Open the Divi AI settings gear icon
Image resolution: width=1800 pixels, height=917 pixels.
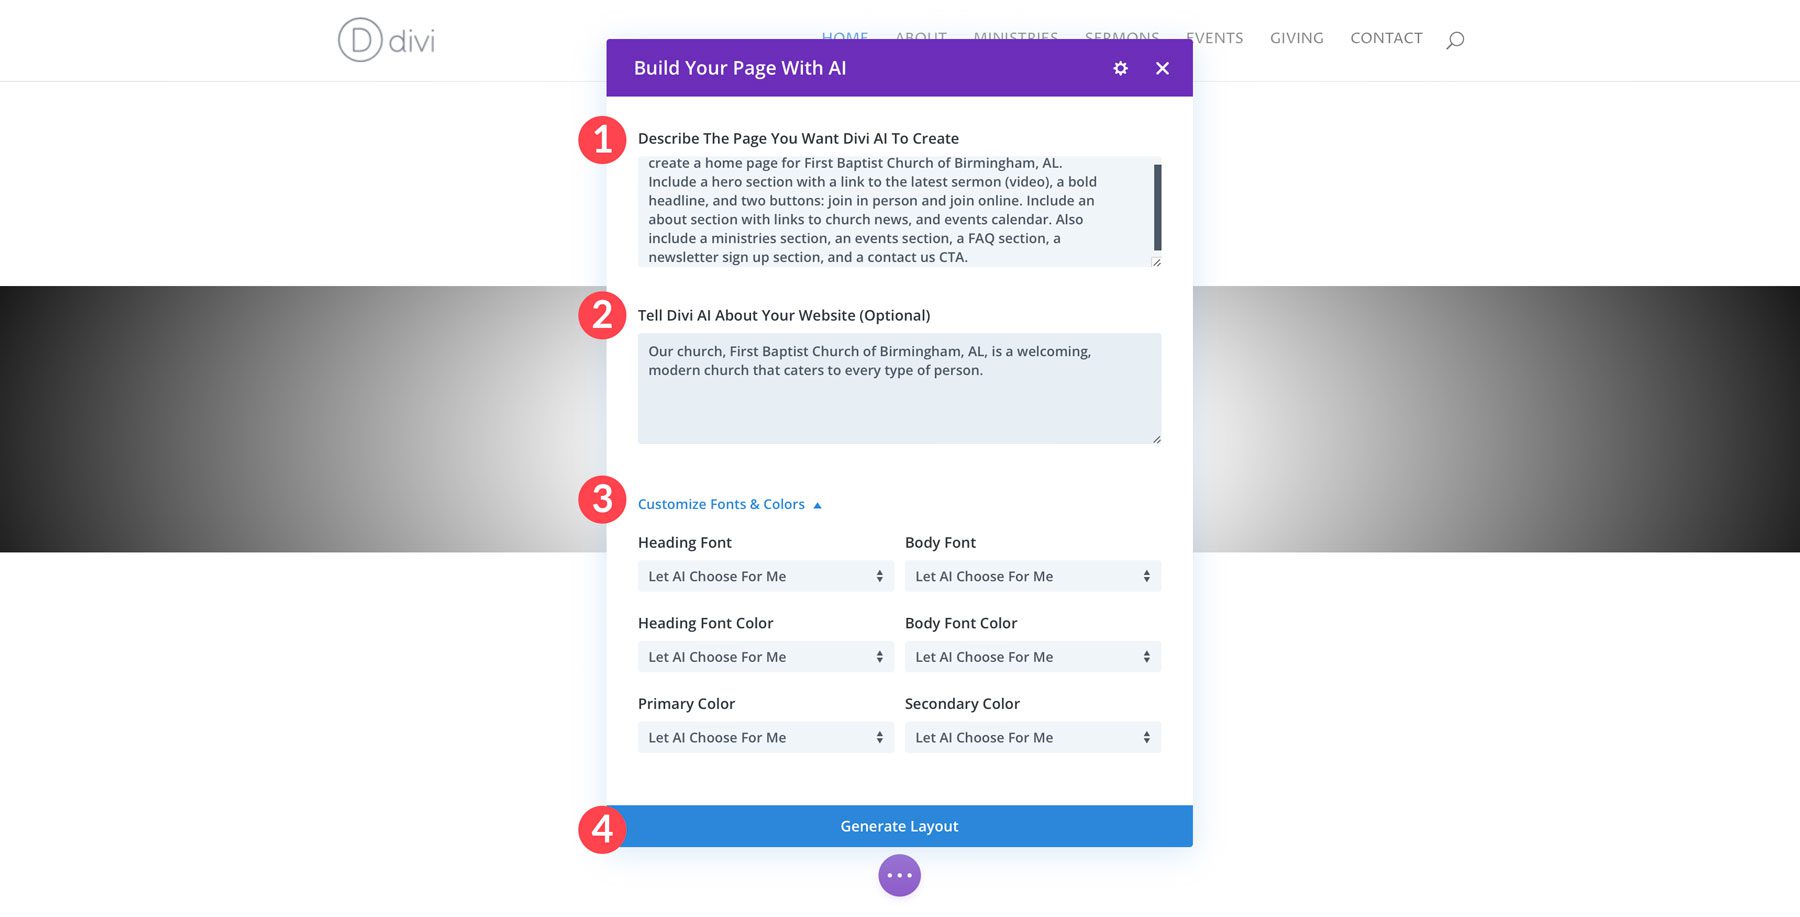(1119, 68)
